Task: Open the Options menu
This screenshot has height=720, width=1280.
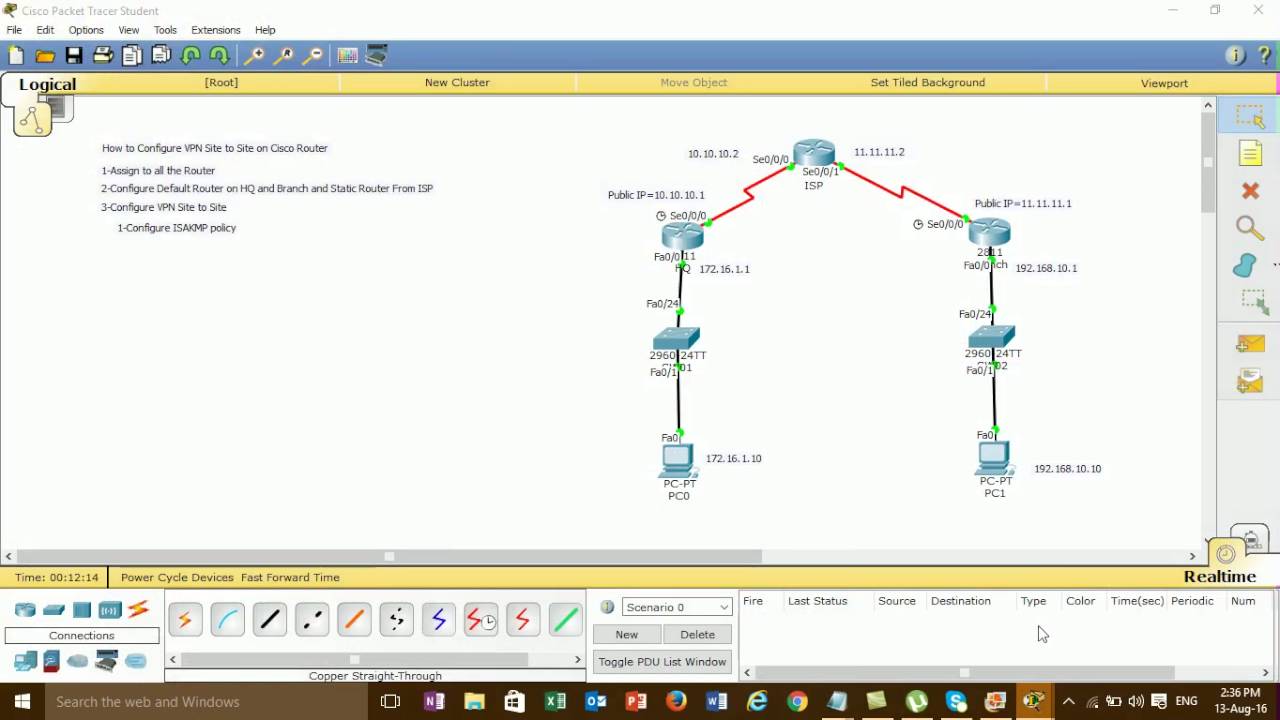Action: (86, 30)
